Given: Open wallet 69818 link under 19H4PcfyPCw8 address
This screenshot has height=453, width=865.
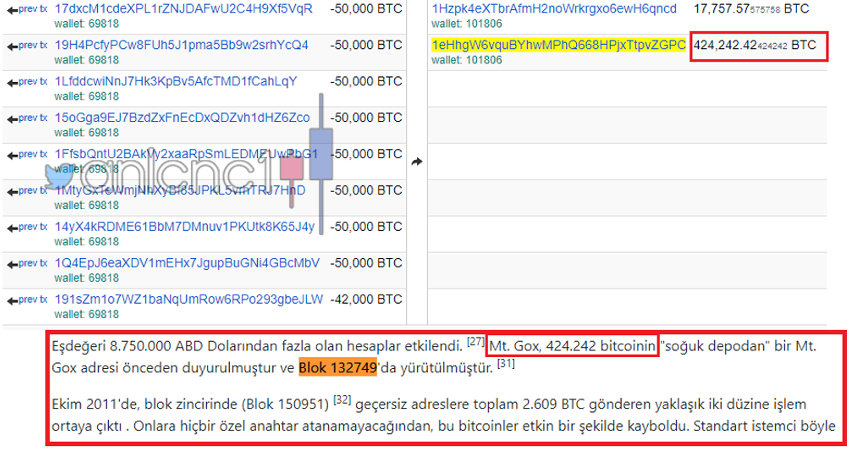Looking at the screenshot, I should pyautogui.click(x=87, y=60).
